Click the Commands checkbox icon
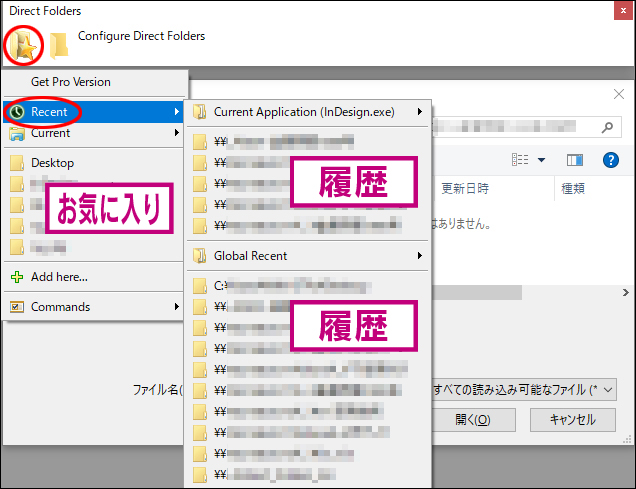Screen dimensions: 636x489 tap(17, 307)
